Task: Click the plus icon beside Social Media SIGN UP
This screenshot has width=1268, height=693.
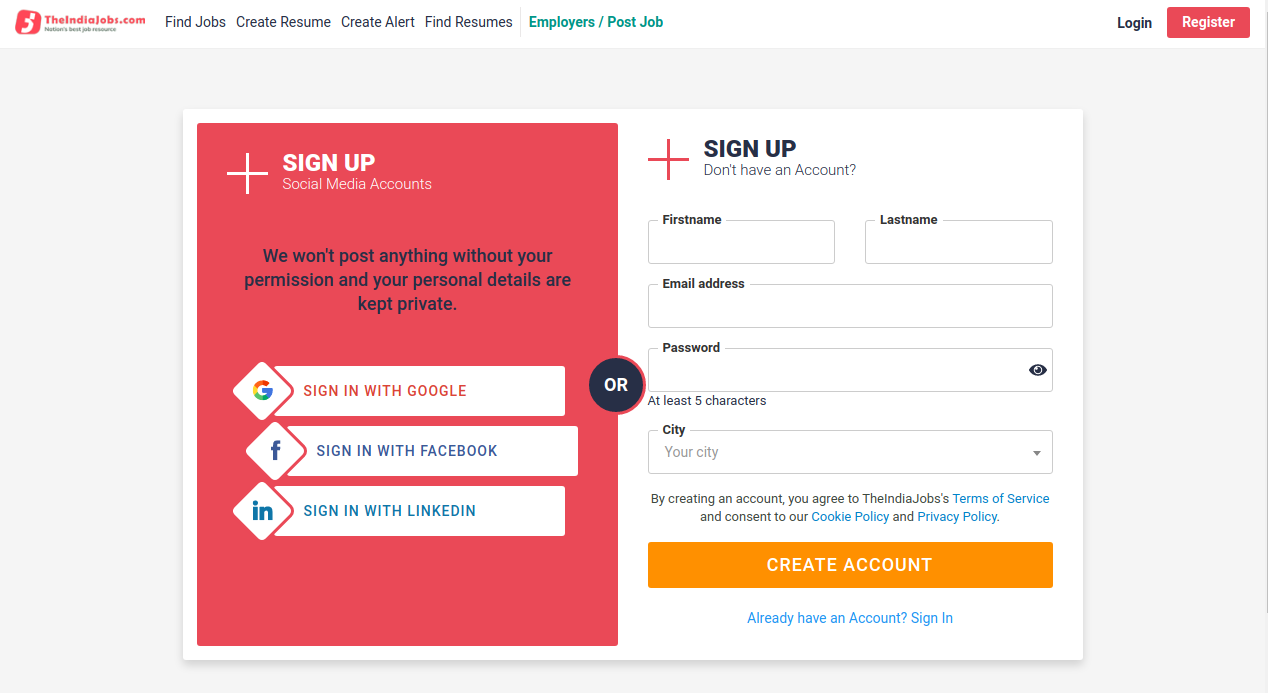Action: click(247, 172)
